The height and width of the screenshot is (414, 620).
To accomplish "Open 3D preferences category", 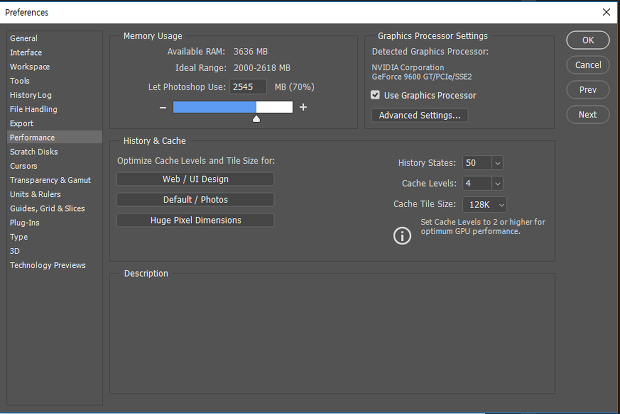I will click(x=15, y=251).
